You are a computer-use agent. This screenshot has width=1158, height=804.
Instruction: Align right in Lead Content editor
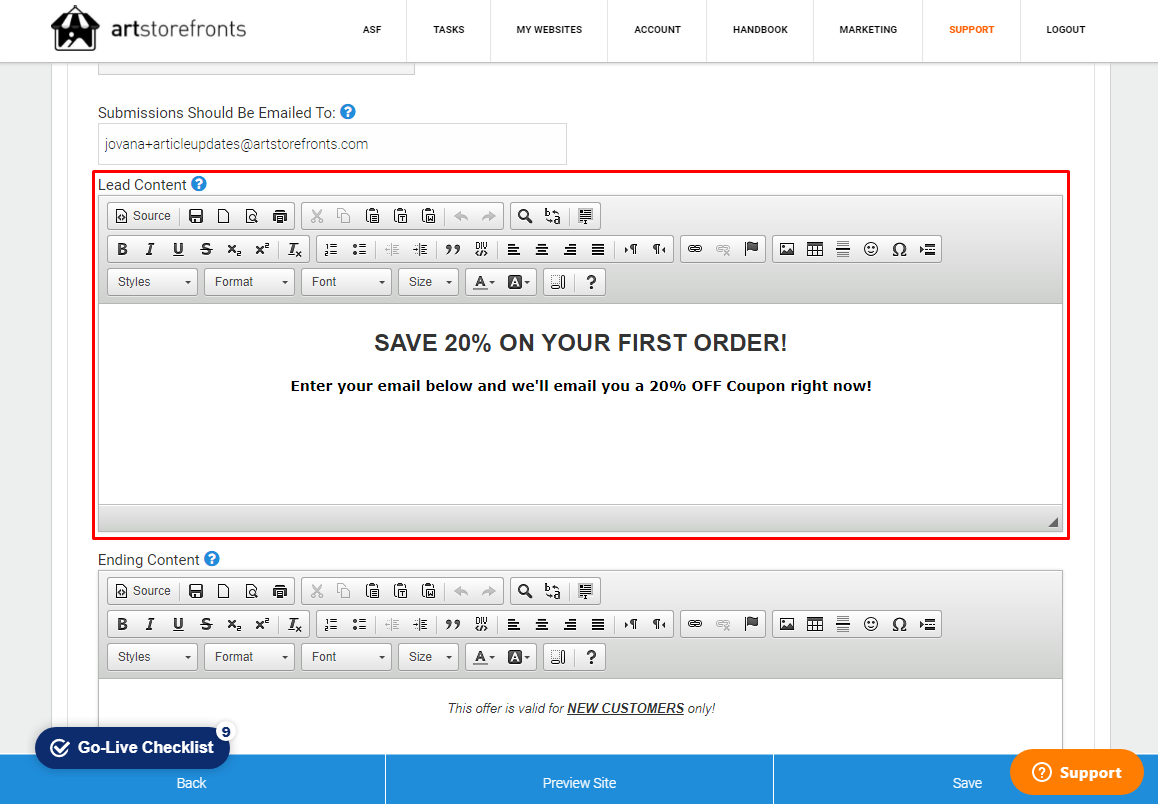coord(570,249)
